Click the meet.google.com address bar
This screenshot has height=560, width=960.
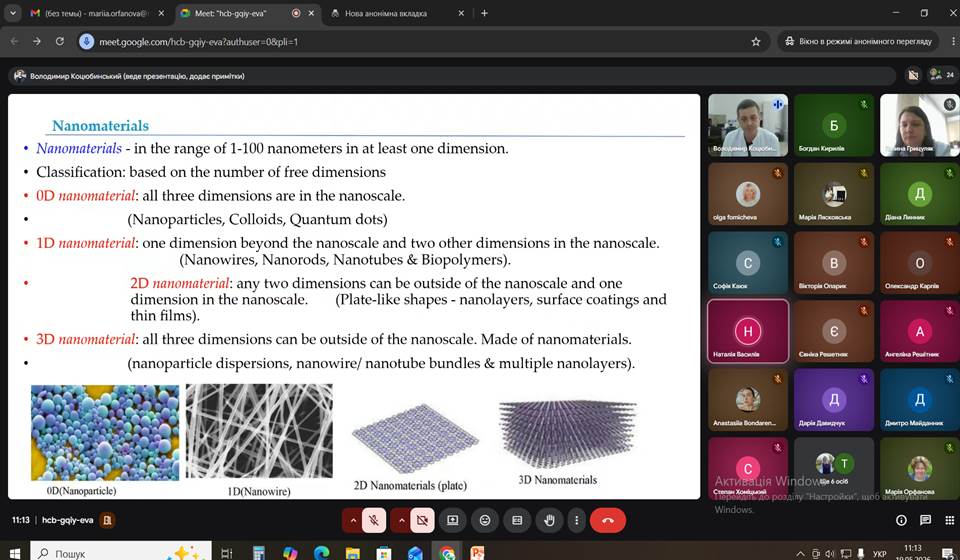(x=422, y=42)
